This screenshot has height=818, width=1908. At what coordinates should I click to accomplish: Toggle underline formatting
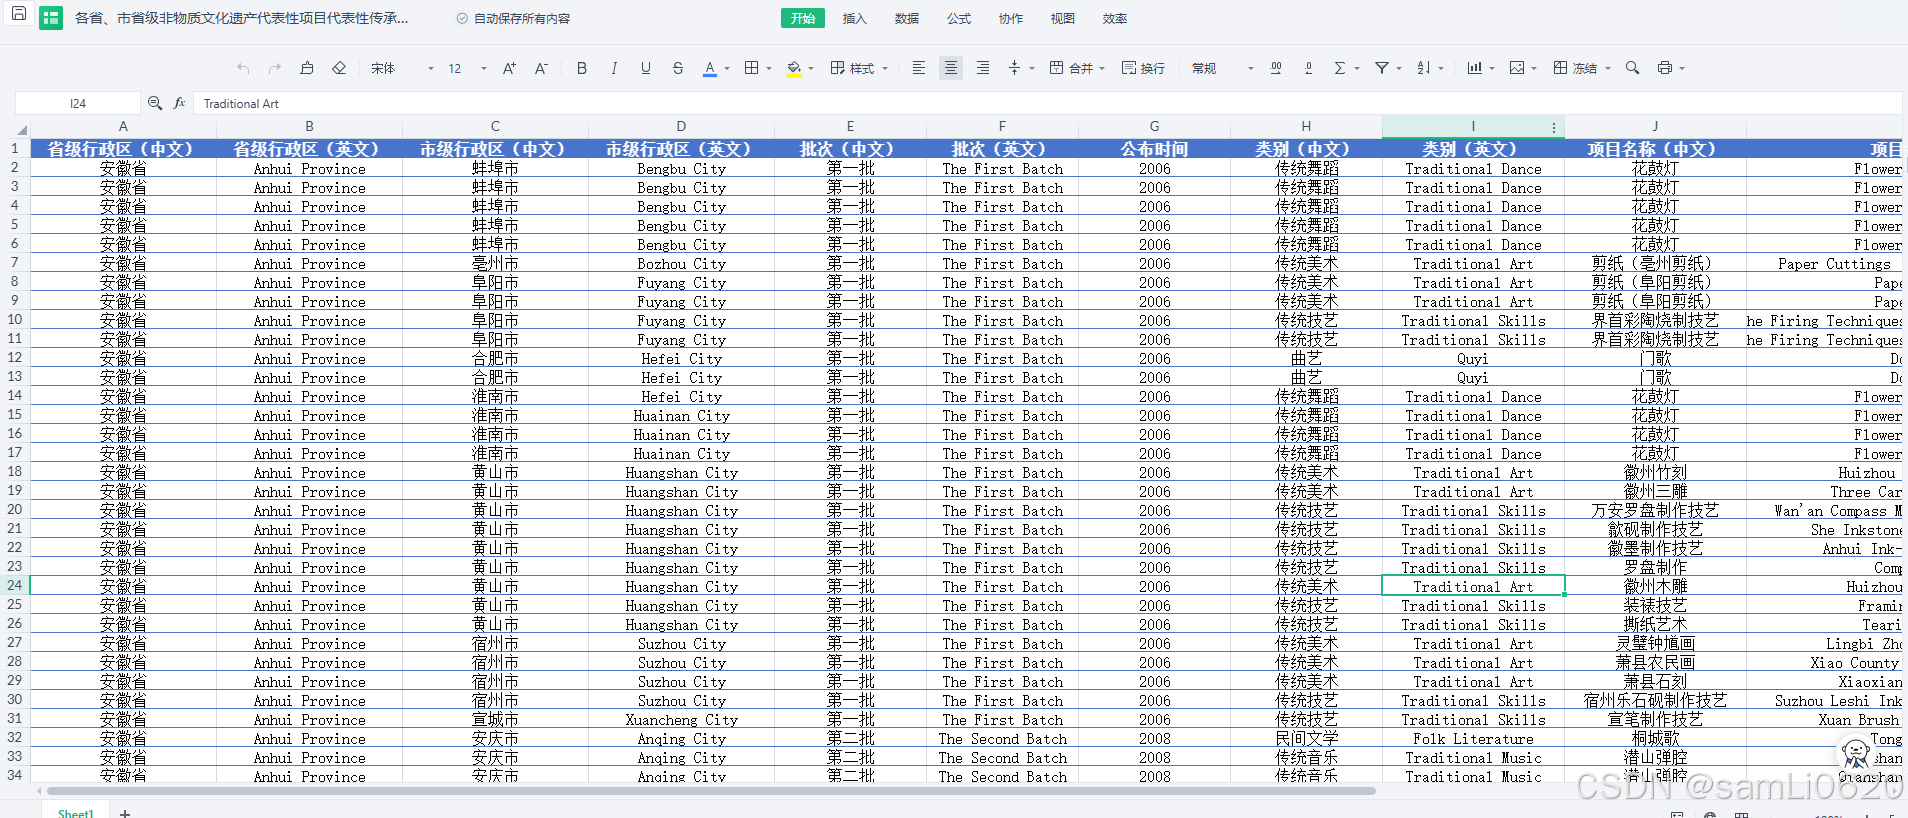646,68
